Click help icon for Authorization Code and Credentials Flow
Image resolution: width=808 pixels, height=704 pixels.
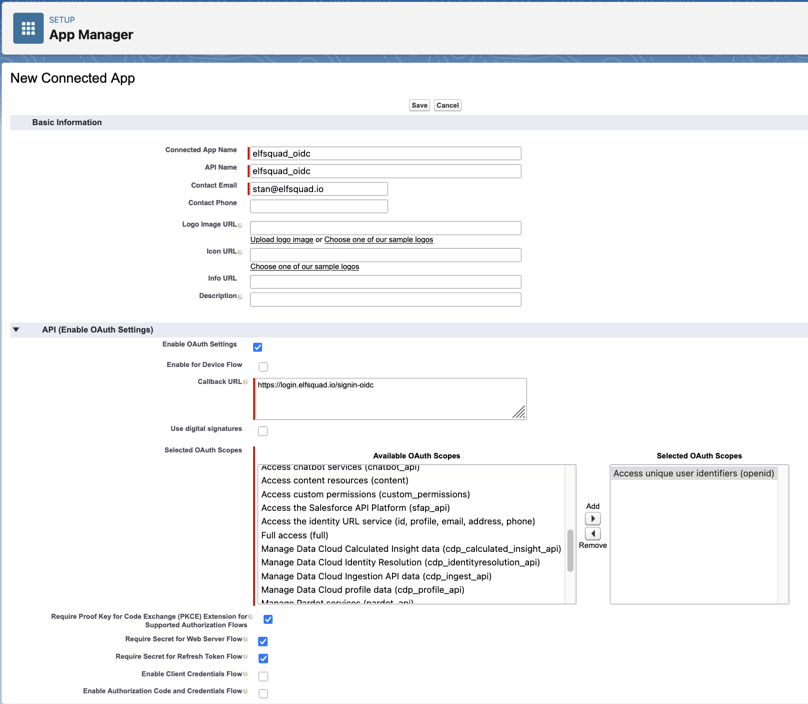[245, 691]
